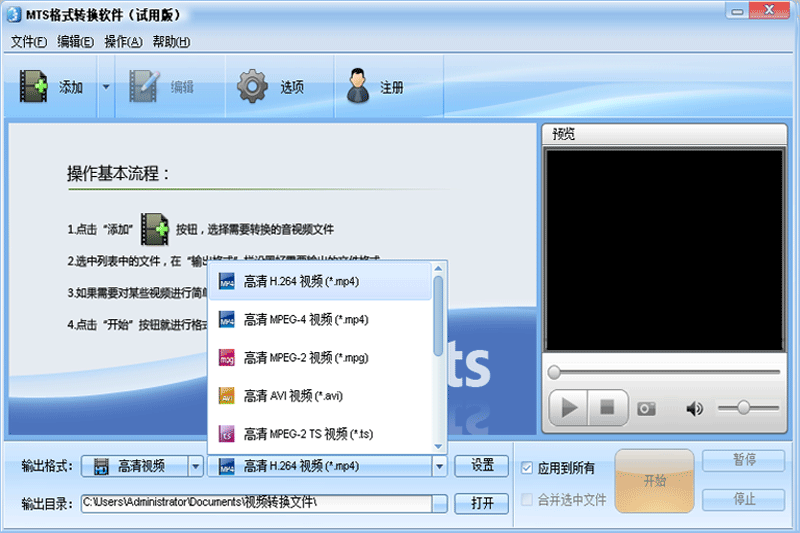Select 高清 H.264 视频 (*.mp4) in list
The width and height of the screenshot is (800, 533).
[320, 282]
